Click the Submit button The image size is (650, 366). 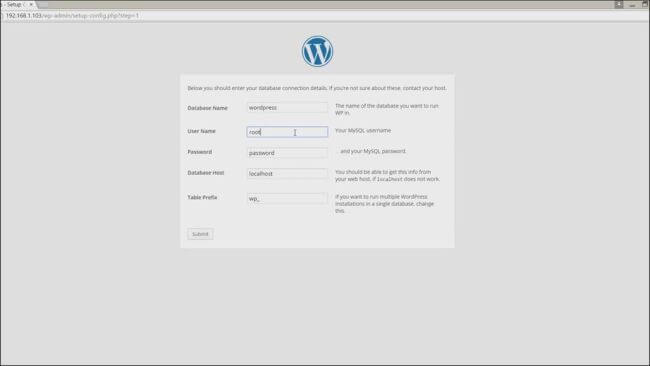[x=200, y=234]
